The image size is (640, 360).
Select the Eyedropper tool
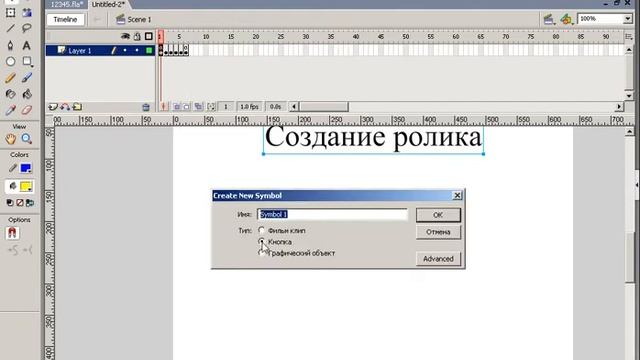tap(11, 110)
